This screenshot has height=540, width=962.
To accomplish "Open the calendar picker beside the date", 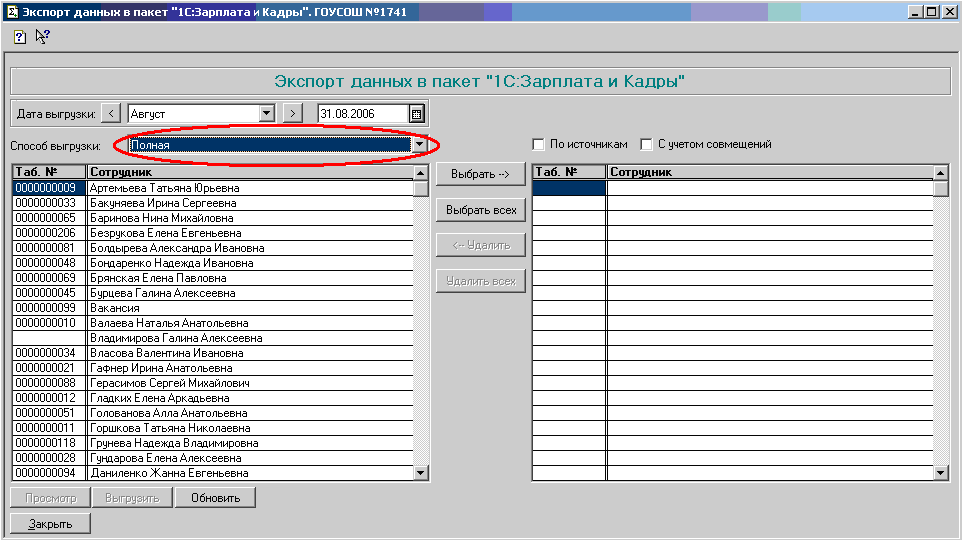I will pos(417,114).
